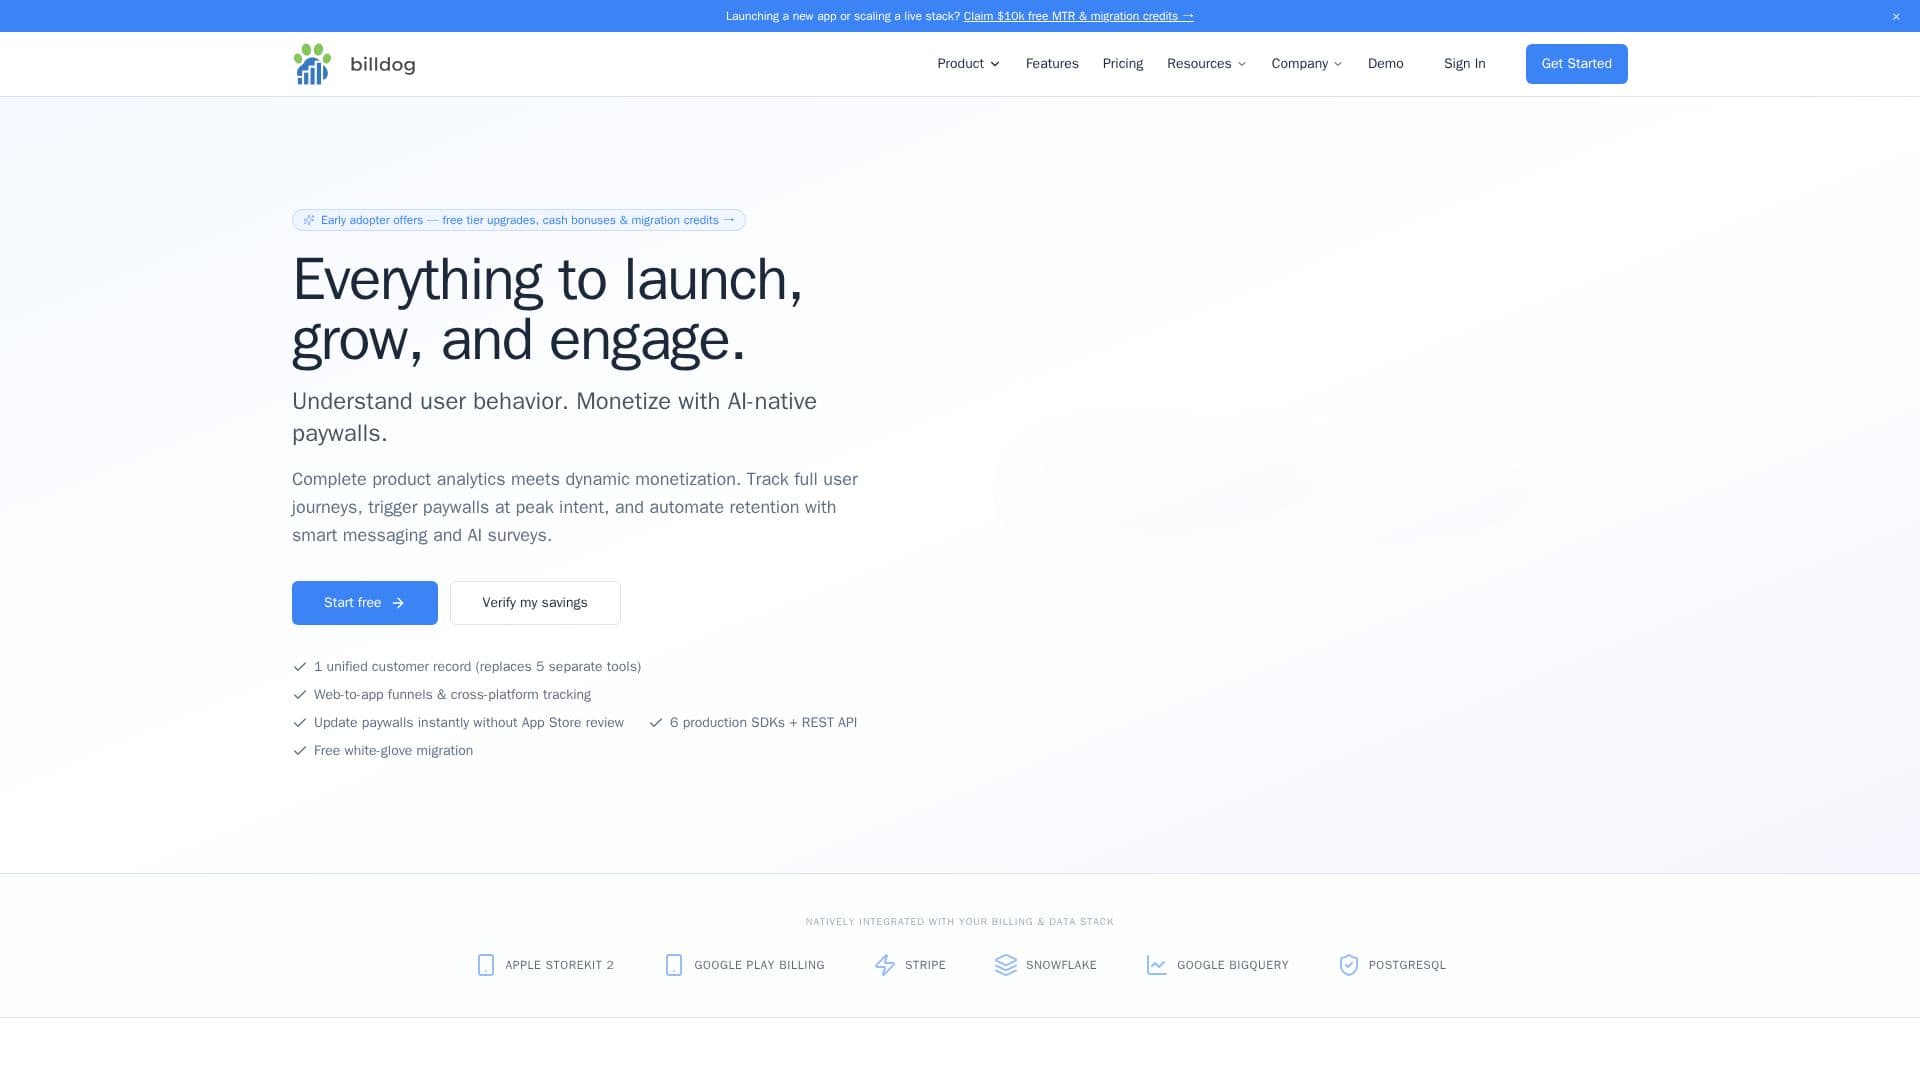Click the SNOWFLAKE label text
Screen dimensions: 1920x1080
pos(1061,966)
